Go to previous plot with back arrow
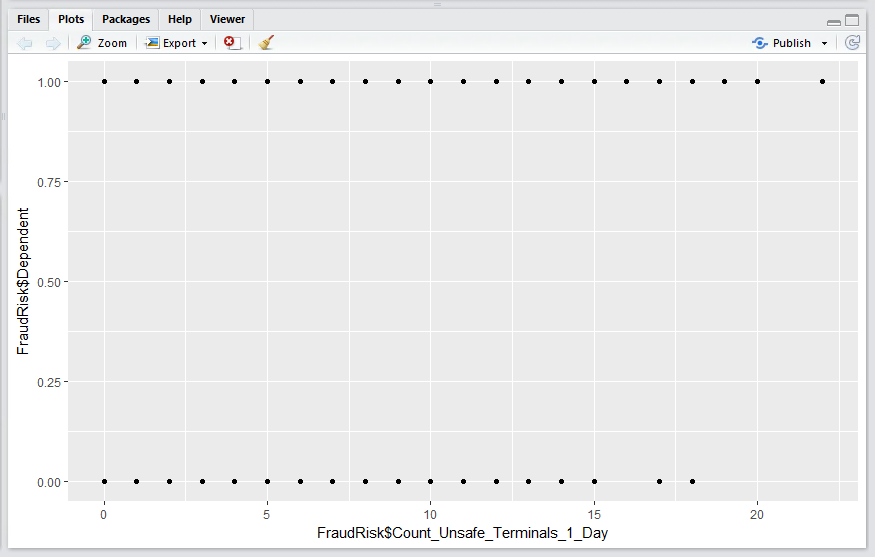This screenshot has height=557, width=875. coord(25,43)
